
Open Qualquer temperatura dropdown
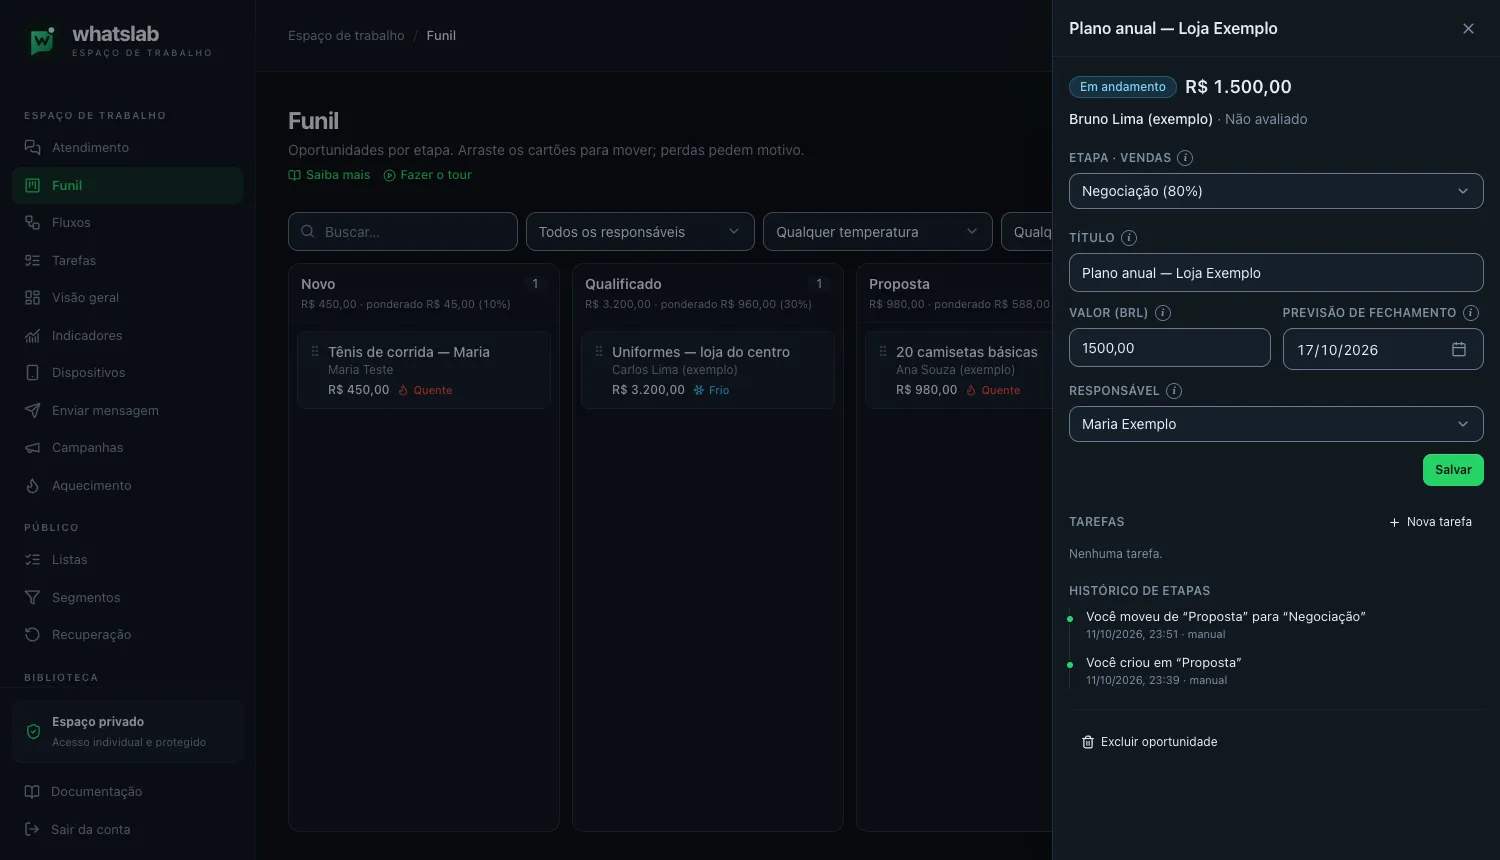[877, 232]
